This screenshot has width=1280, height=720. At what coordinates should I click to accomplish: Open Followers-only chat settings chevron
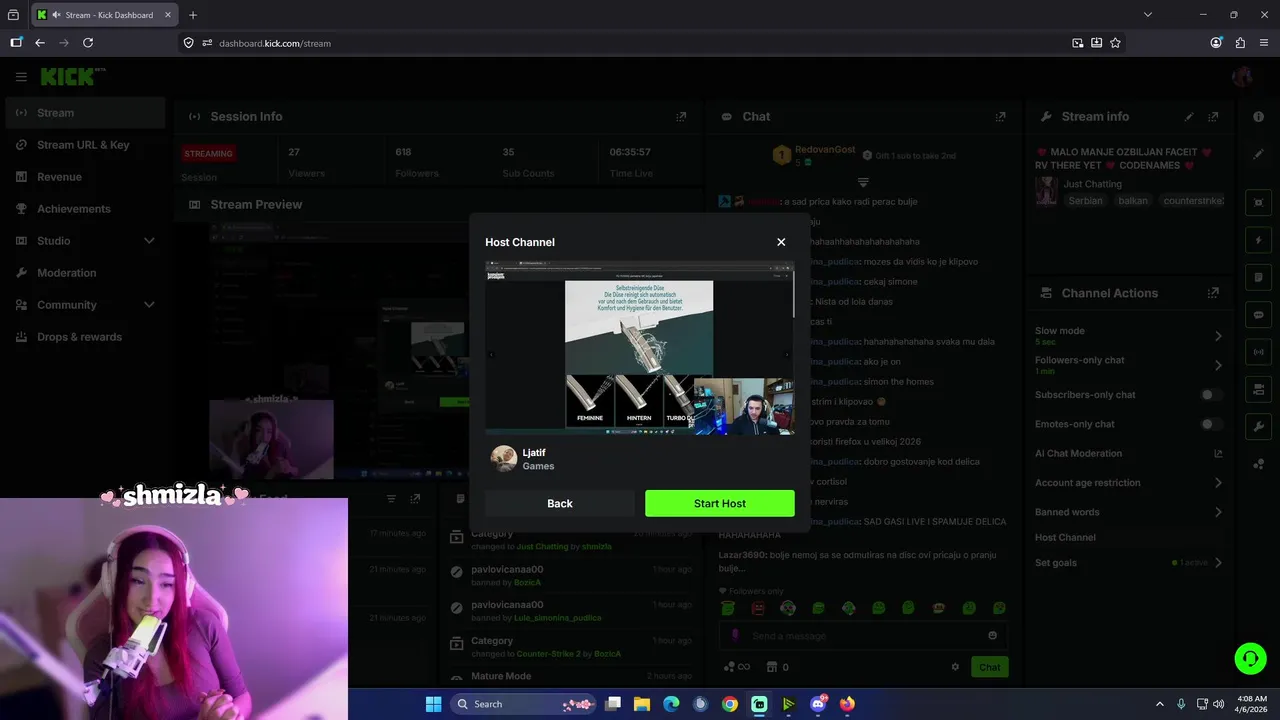[x=1218, y=365]
